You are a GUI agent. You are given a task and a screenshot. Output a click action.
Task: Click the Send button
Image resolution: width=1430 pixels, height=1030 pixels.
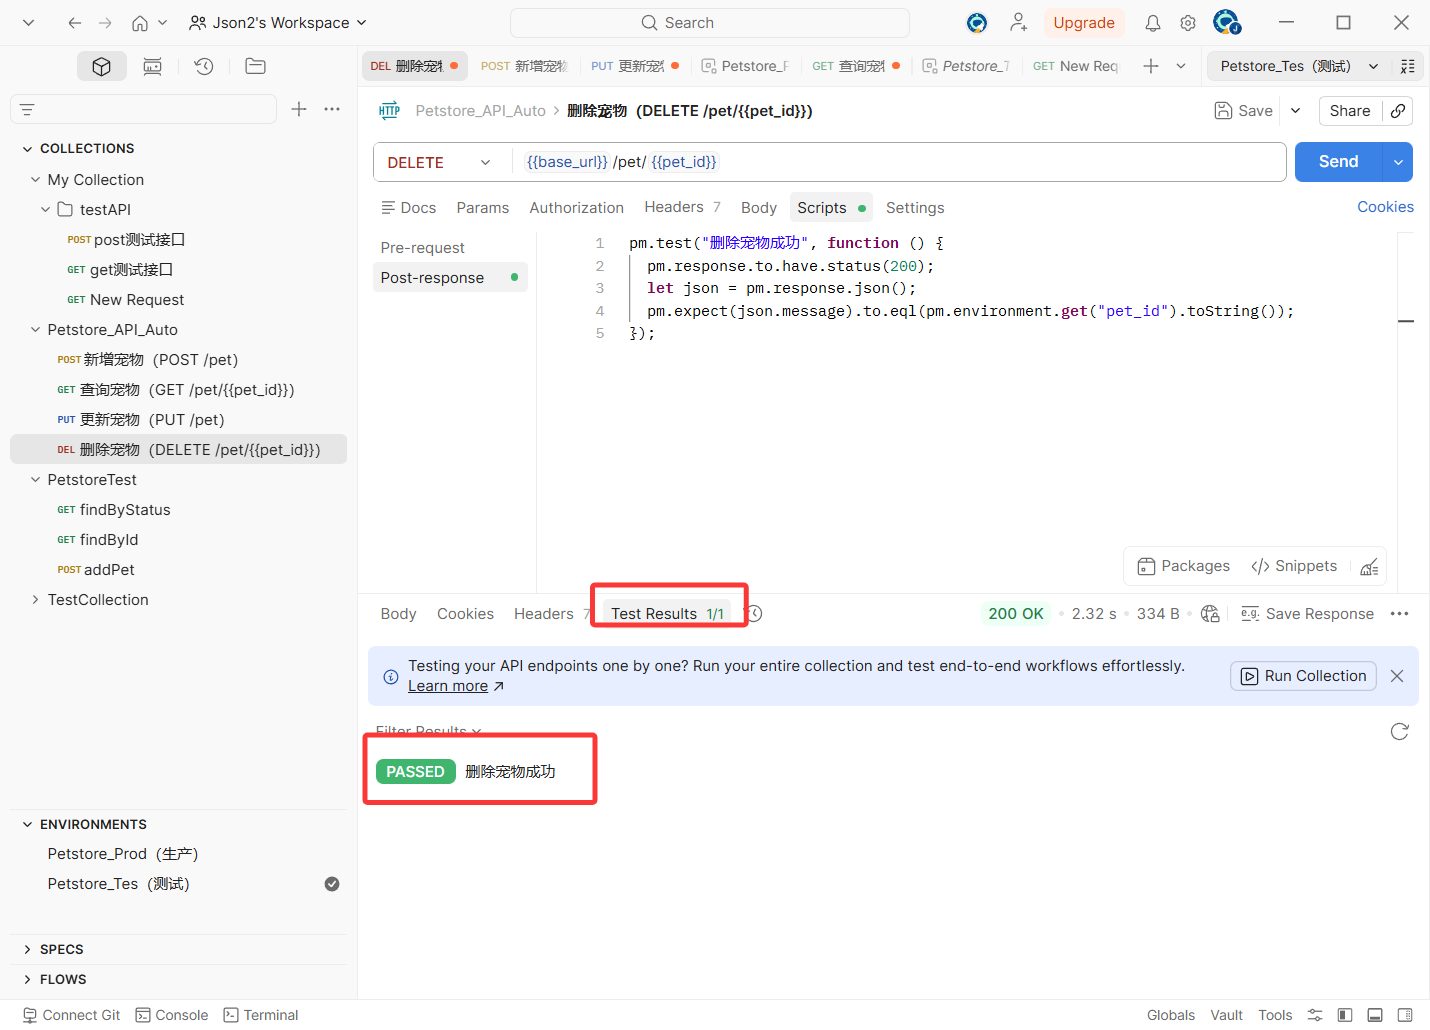1339,162
